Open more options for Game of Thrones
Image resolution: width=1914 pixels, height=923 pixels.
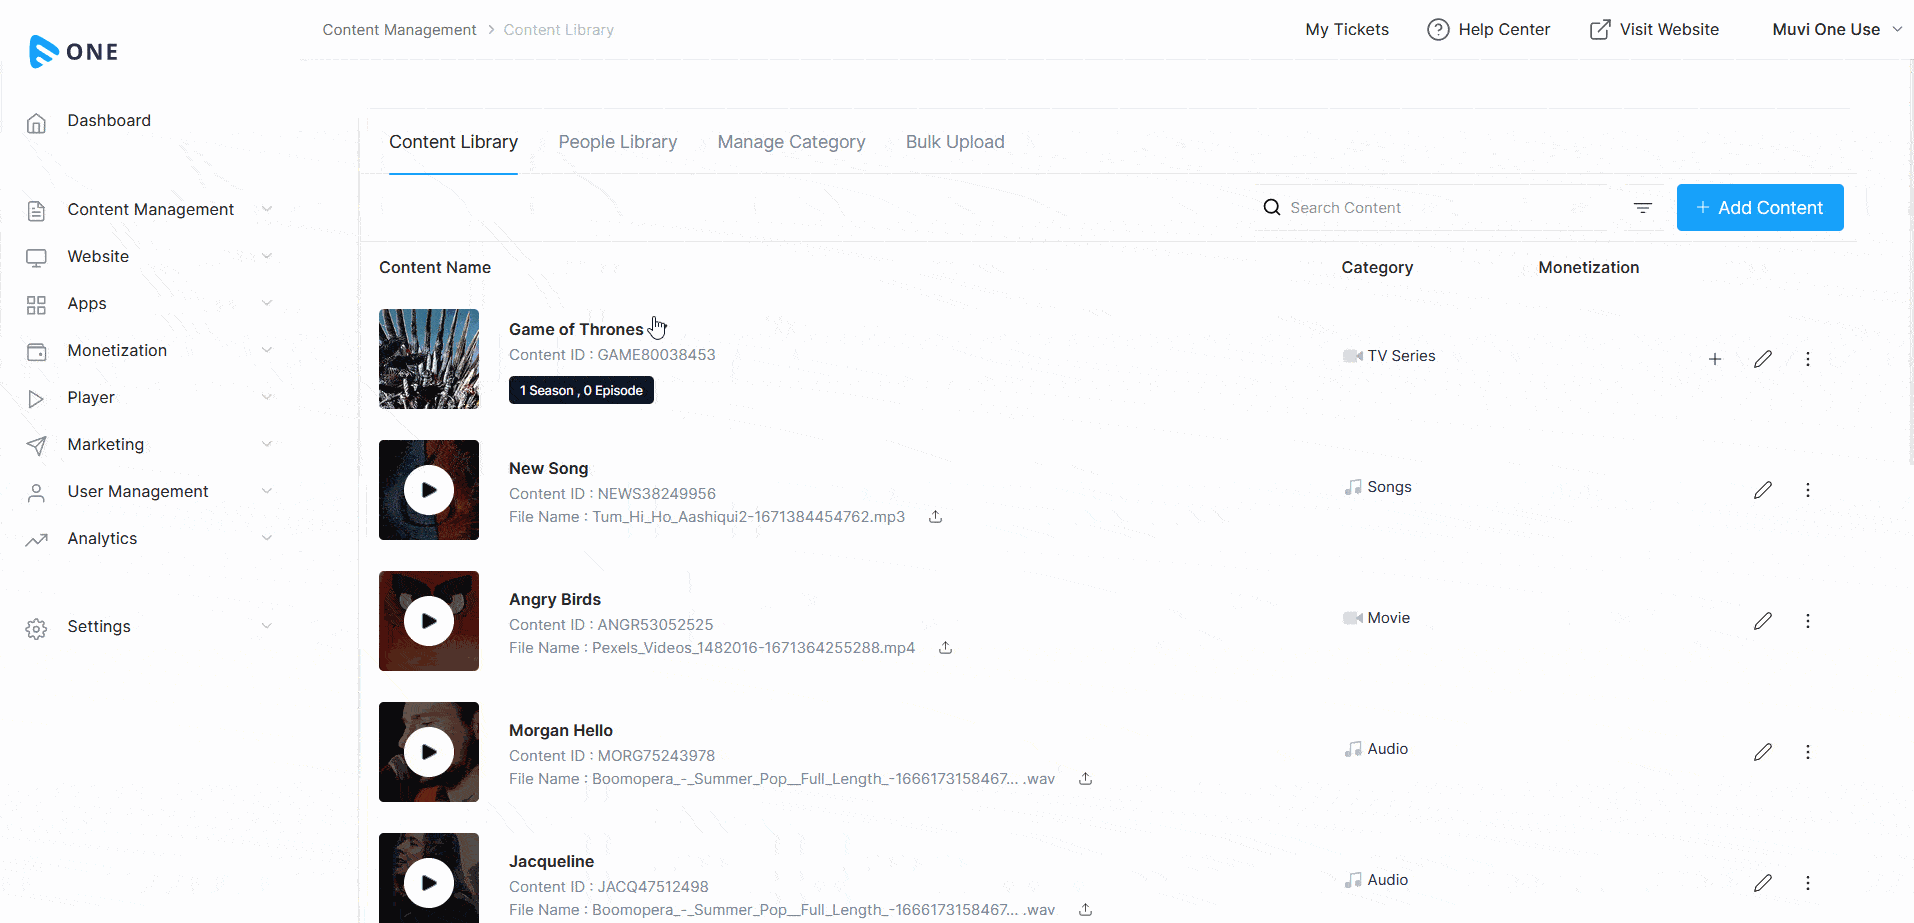click(1808, 359)
